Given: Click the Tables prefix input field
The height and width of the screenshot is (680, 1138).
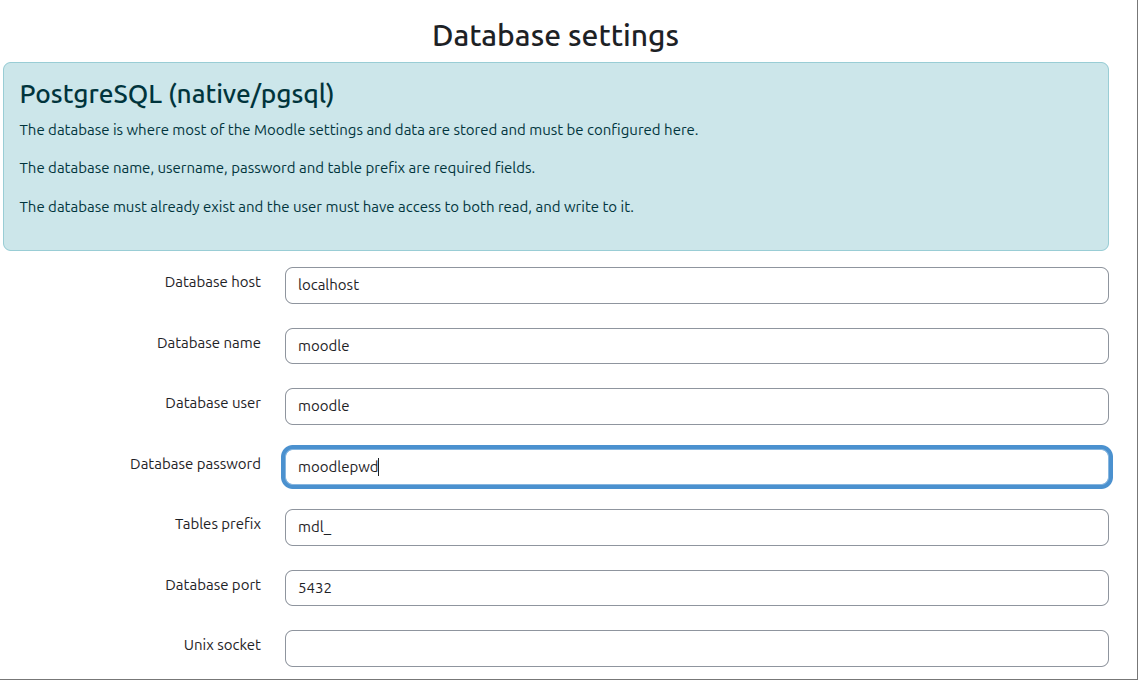Looking at the screenshot, I should [x=696, y=528].
